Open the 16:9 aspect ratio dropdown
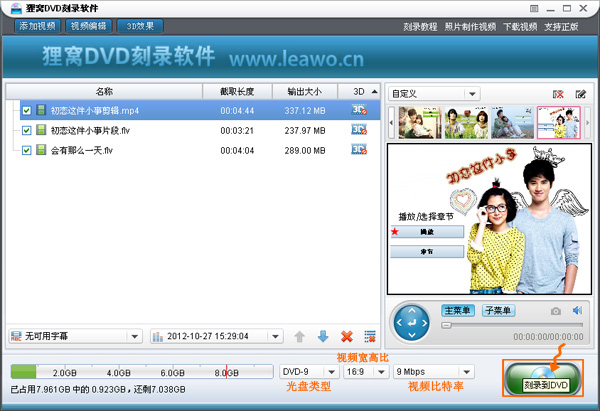Image resolution: width=600 pixels, height=411 pixels. pyautogui.click(x=365, y=372)
